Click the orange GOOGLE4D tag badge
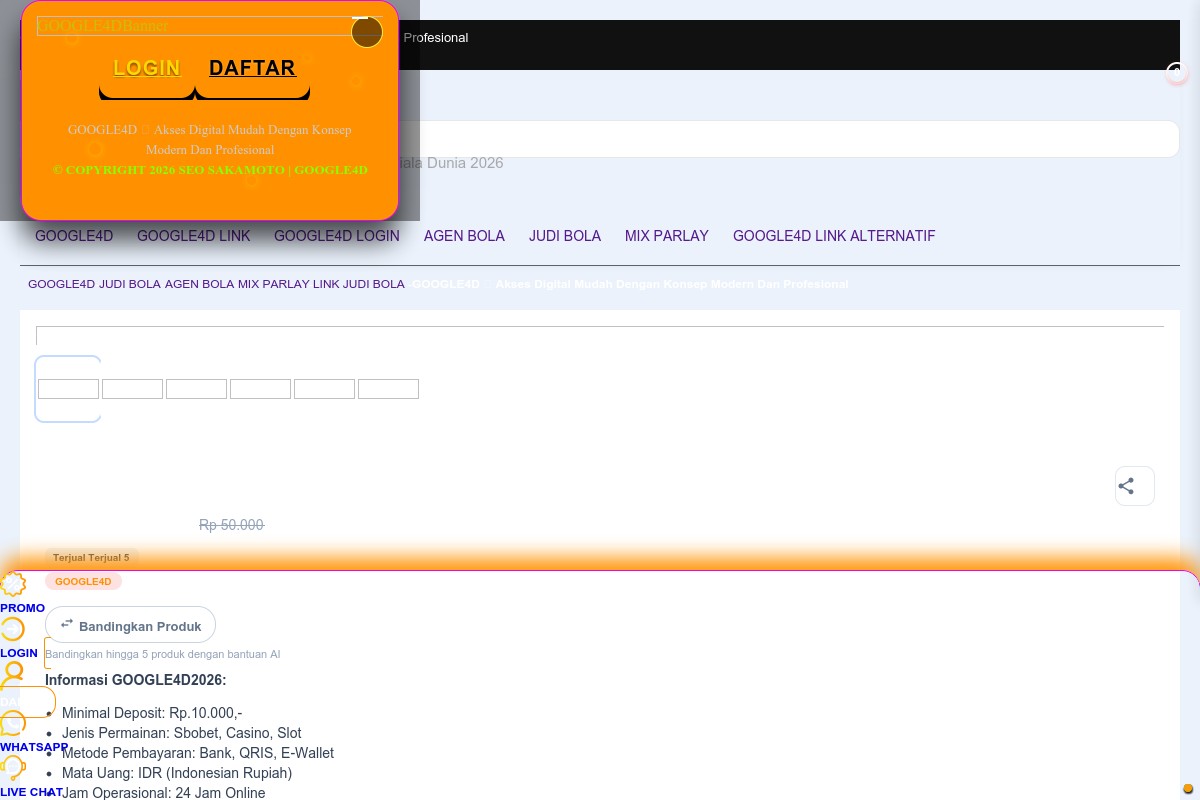Image resolution: width=1200 pixels, height=800 pixels. 83,581
